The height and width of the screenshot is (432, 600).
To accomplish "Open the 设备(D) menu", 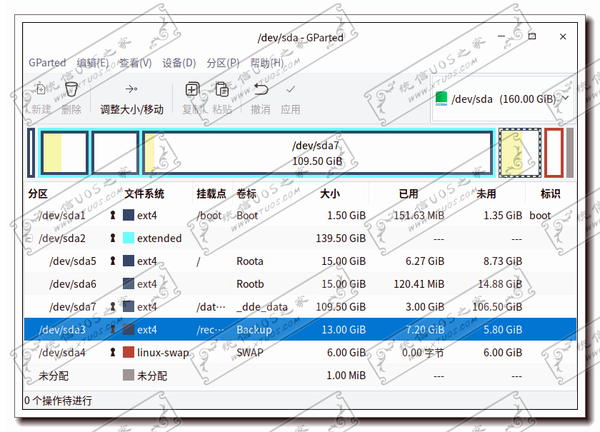I will [179, 62].
